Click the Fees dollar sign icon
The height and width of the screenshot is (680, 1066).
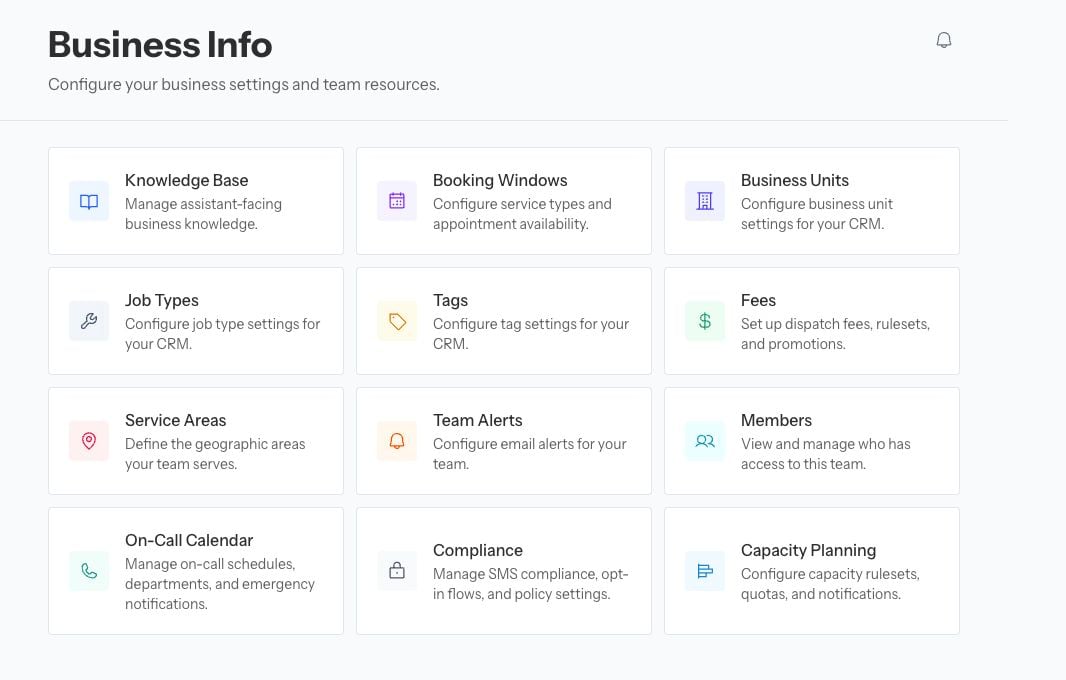[x=705, y=321]
